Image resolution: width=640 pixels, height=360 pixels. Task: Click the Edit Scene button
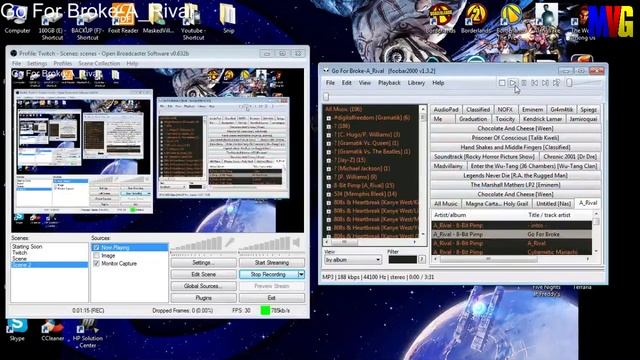pos(203,274)
